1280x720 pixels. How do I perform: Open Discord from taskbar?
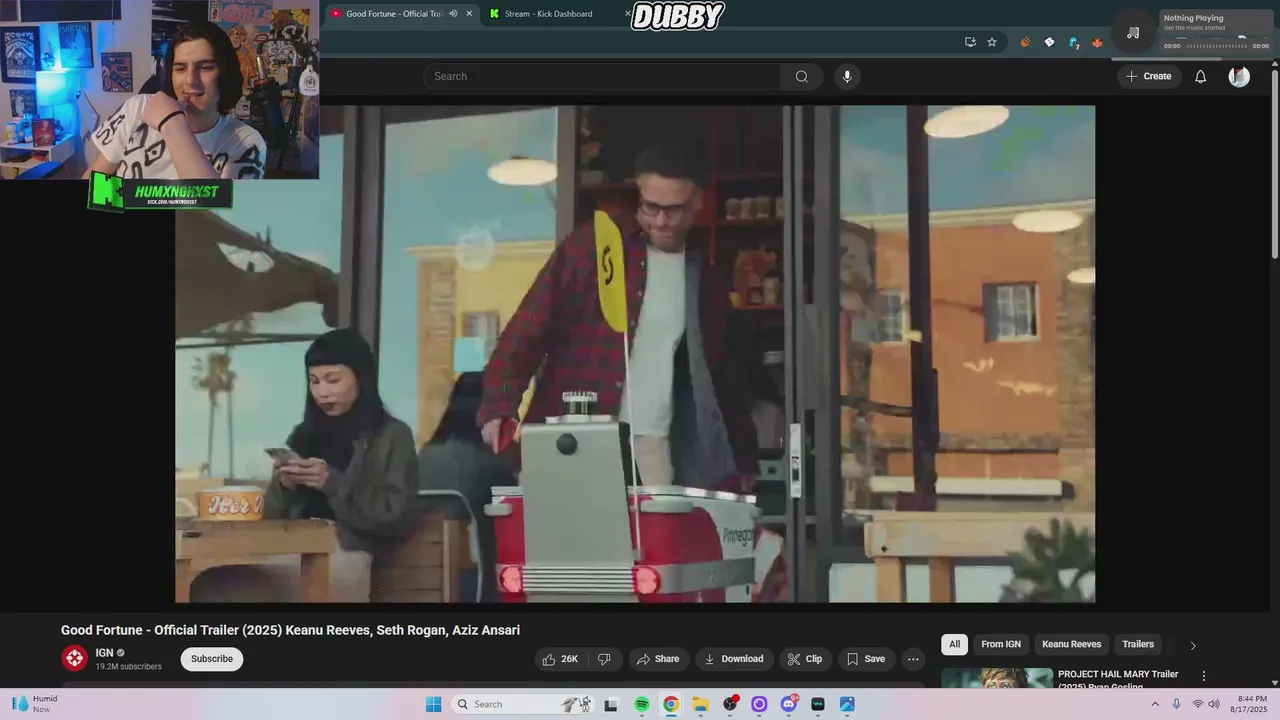coord(789,704)
